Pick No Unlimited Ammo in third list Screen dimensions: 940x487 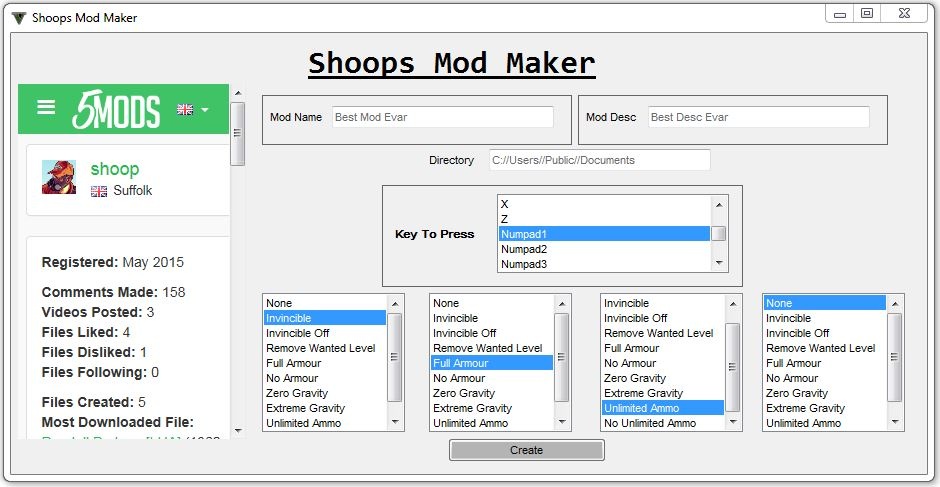(650, 423)
